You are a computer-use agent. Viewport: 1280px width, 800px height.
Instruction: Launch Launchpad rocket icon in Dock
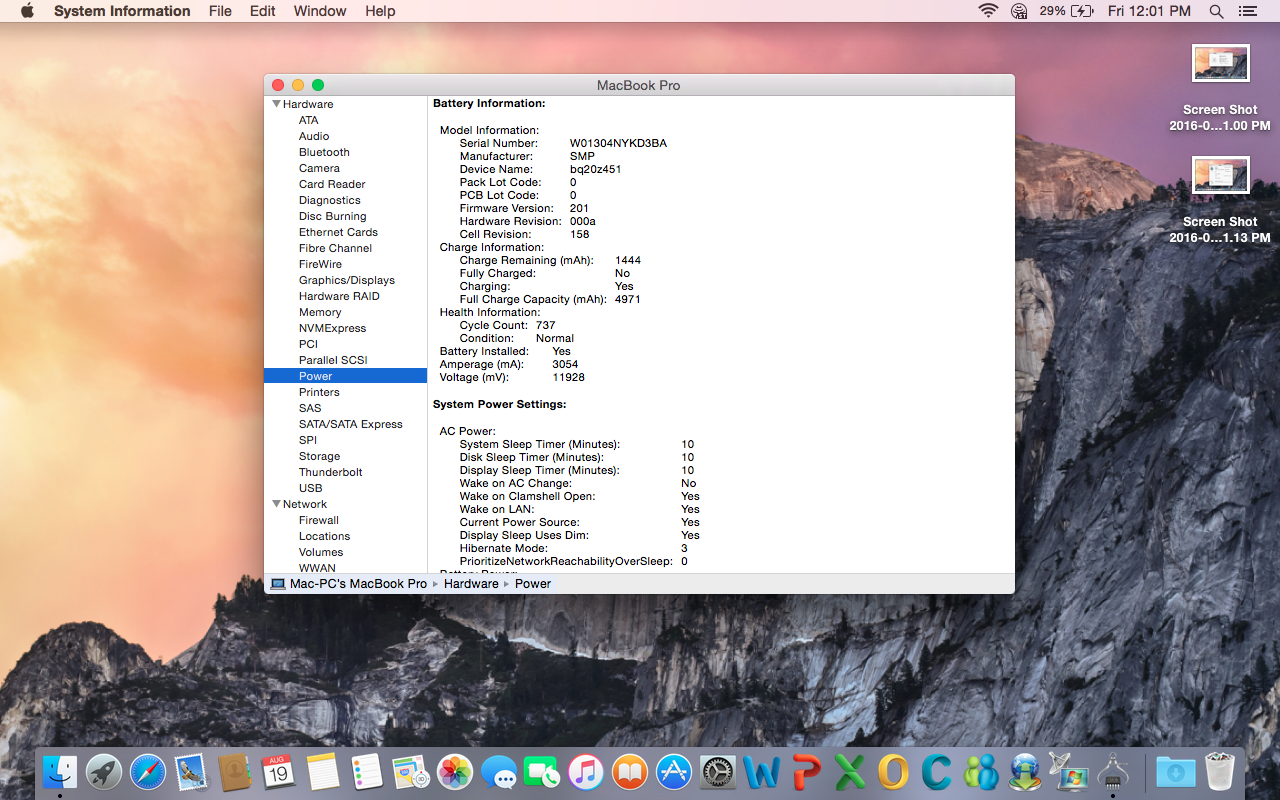[x=104, y=772]
